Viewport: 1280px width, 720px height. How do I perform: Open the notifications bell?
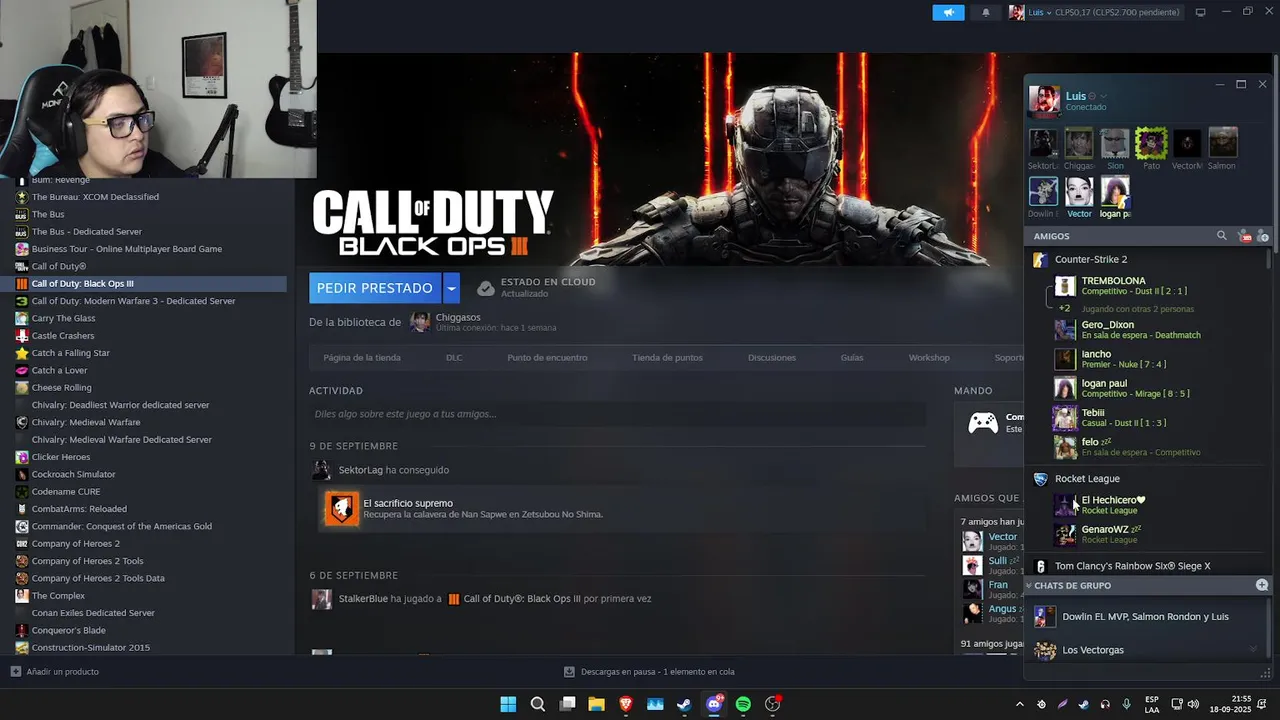pos(986,12)
